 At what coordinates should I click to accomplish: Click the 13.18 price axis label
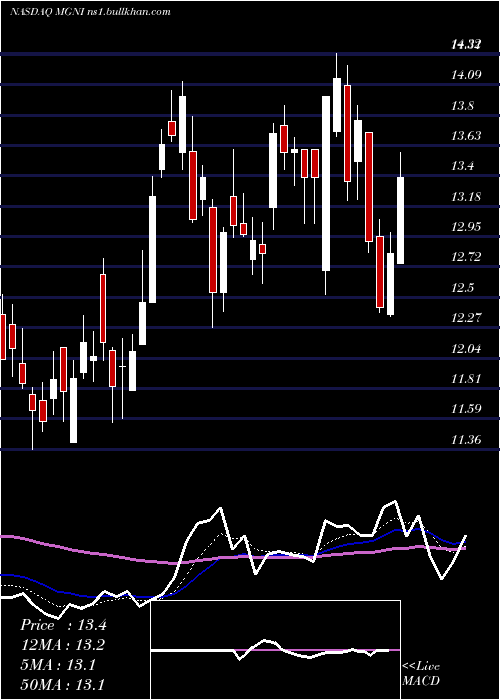click(466, 197)
